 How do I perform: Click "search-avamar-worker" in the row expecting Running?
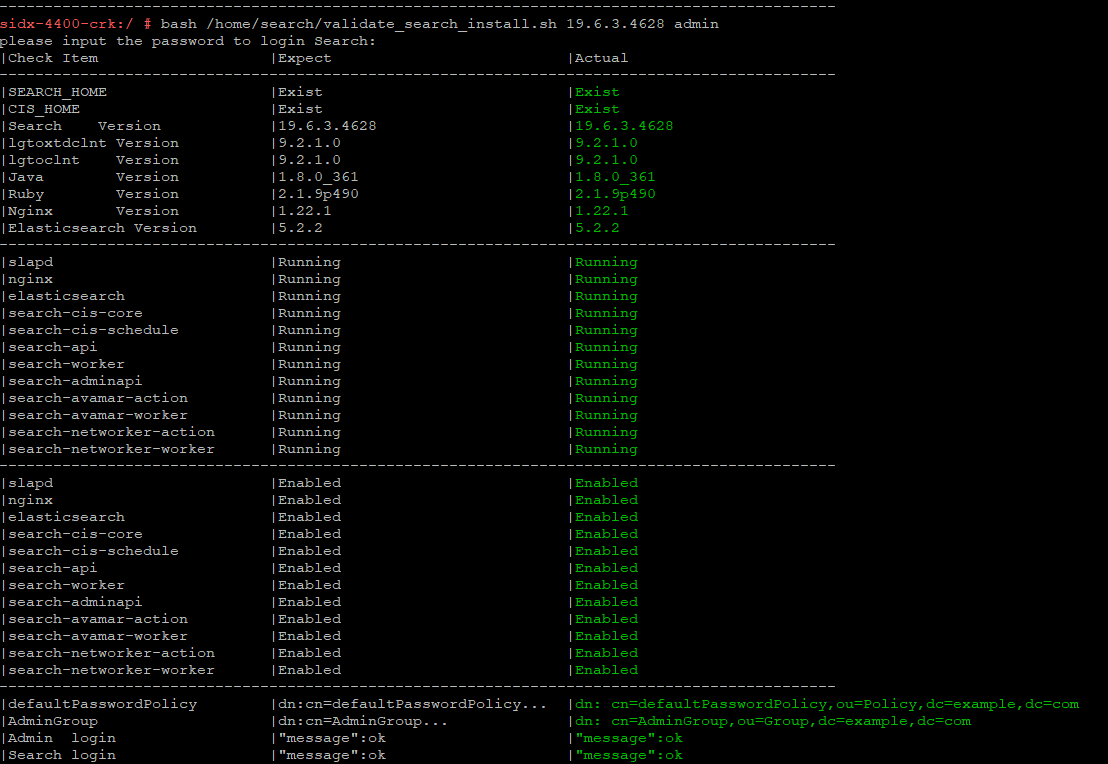click(x=98, y=415)
